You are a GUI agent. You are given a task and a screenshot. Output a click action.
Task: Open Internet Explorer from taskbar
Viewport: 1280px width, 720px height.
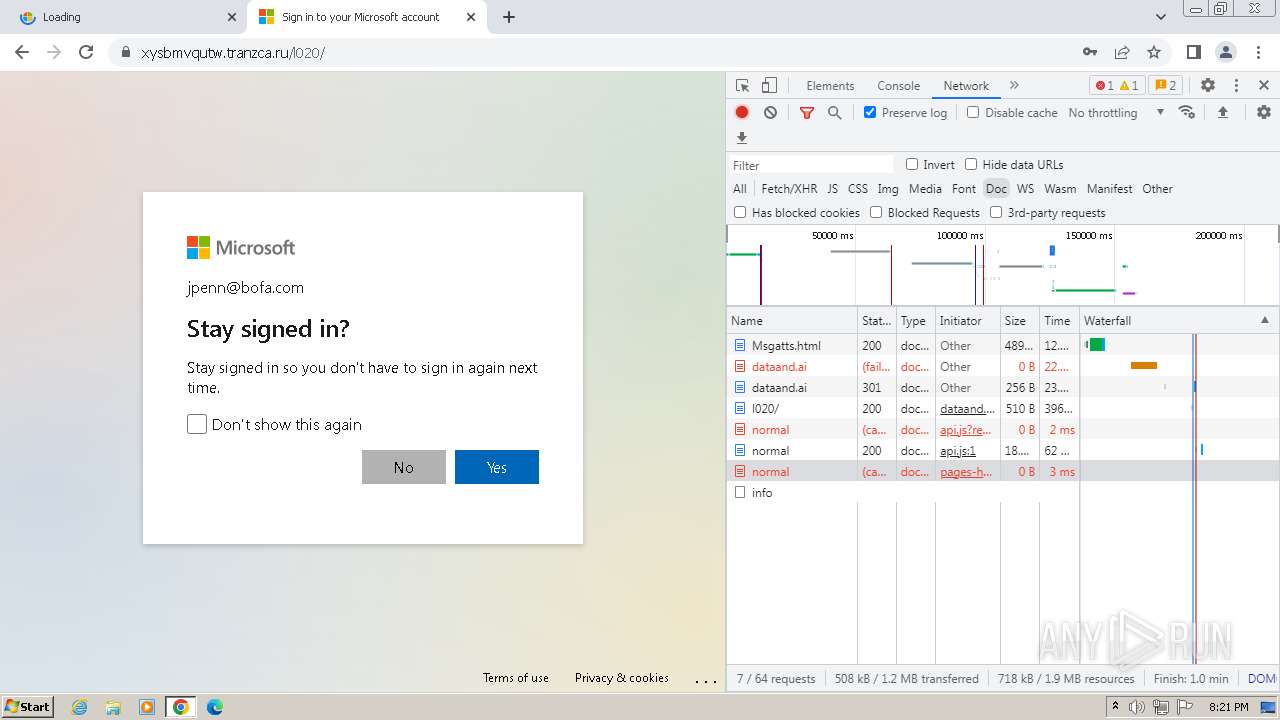point(79,707)
